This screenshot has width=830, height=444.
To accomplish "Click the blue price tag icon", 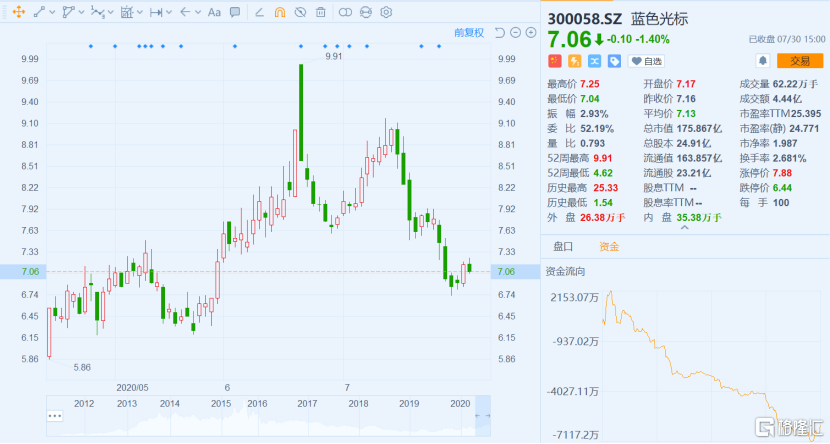I will [x=614, y=61].
